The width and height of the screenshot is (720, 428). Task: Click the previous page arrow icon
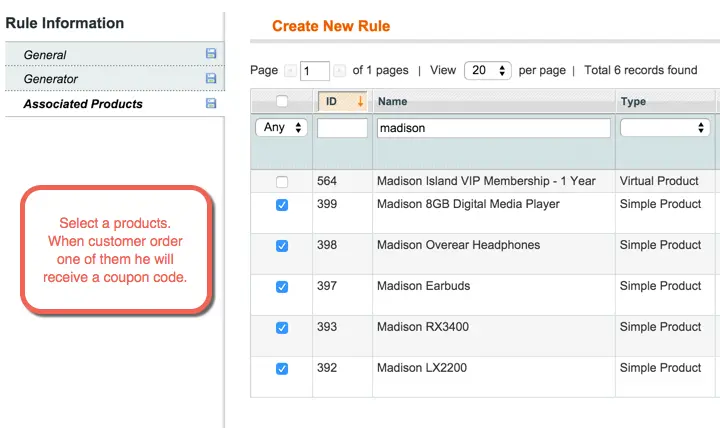coord(290,70)
